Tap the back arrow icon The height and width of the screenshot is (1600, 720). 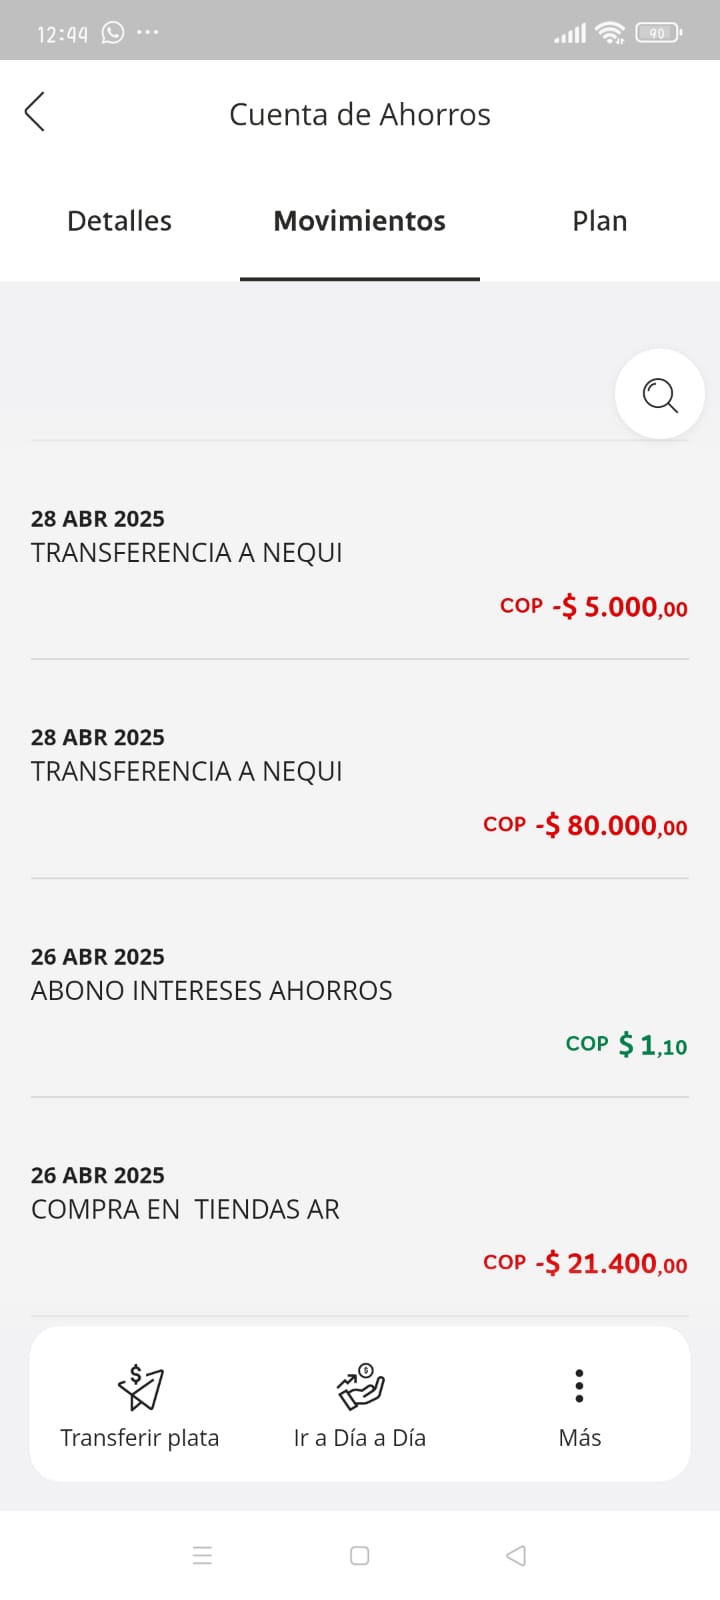coord(35,112)
